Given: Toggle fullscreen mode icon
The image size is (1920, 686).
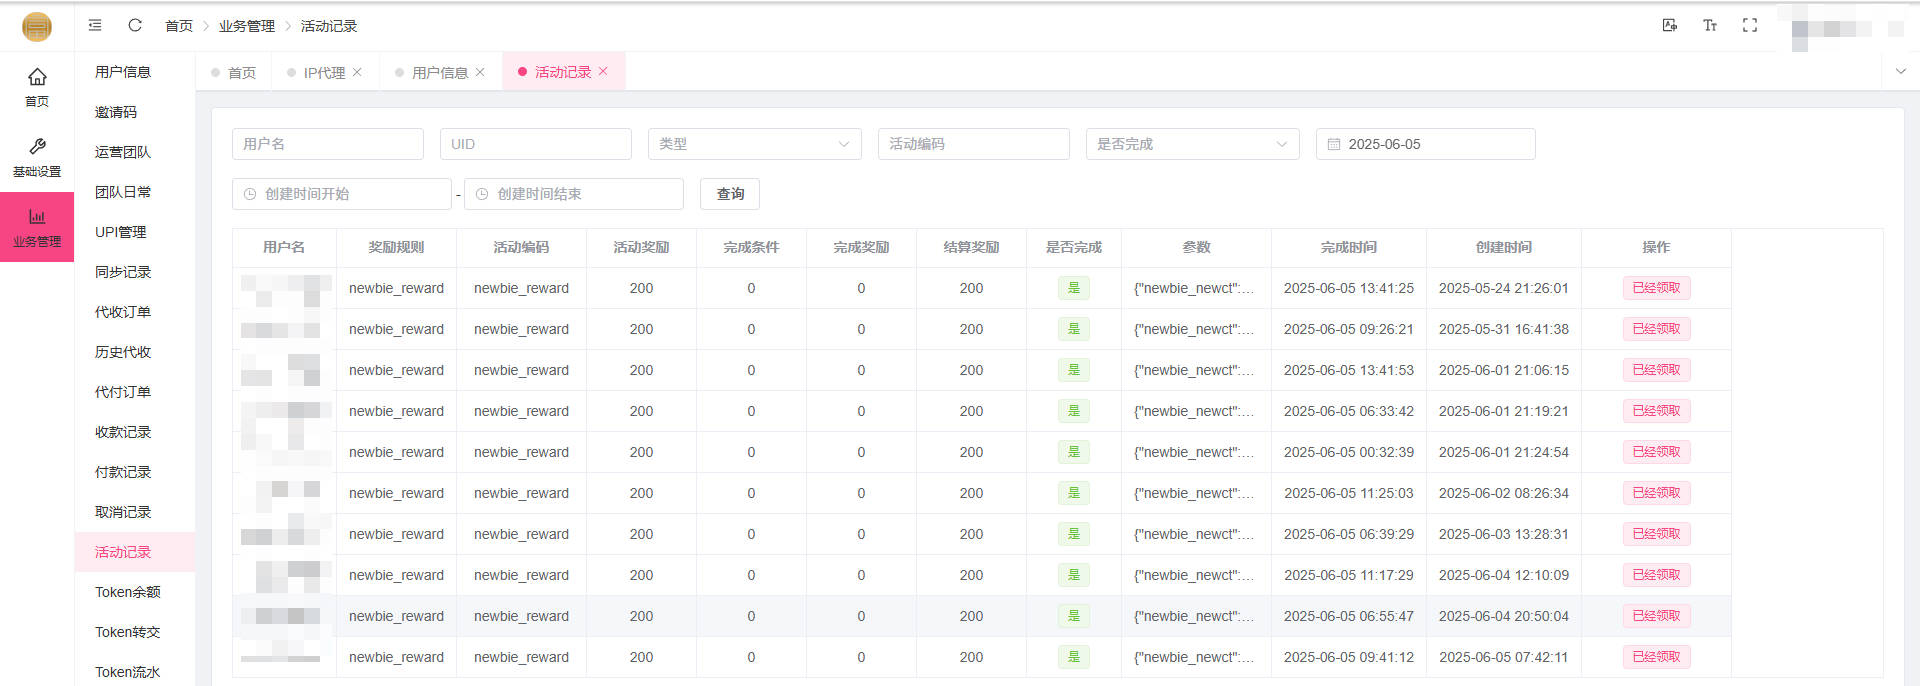Looking at the screenshot, I should coord(1750,25).
